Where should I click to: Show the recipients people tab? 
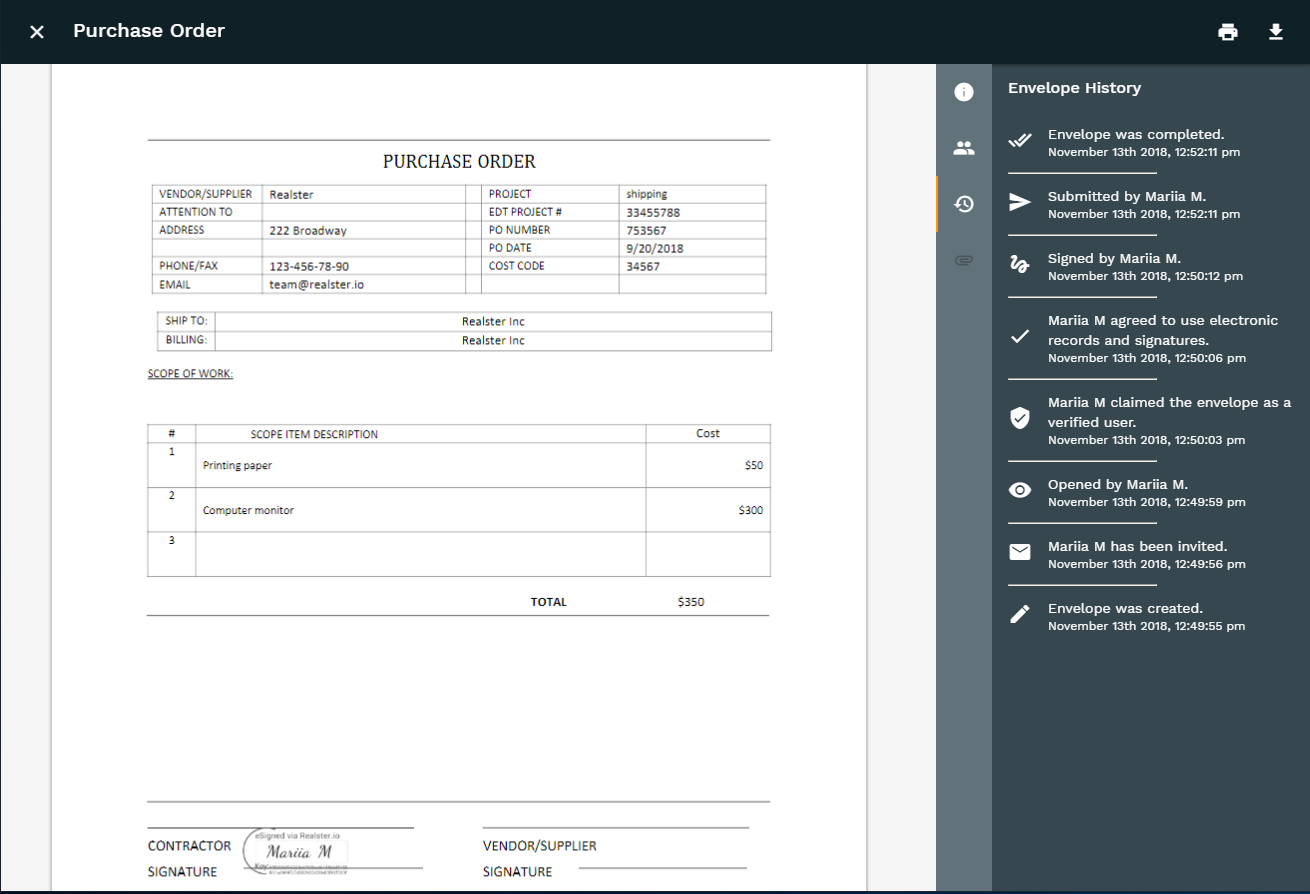click(x=964, y=149)
